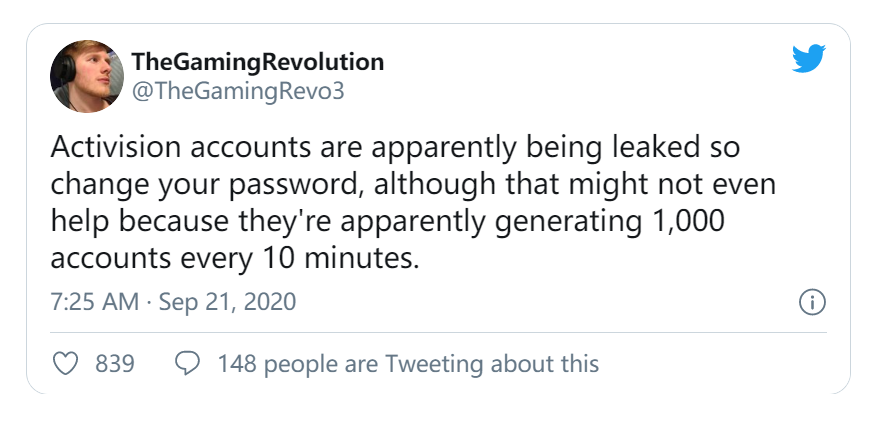Click the "Sep 21, 2020" date text

(x=226, y=301)
